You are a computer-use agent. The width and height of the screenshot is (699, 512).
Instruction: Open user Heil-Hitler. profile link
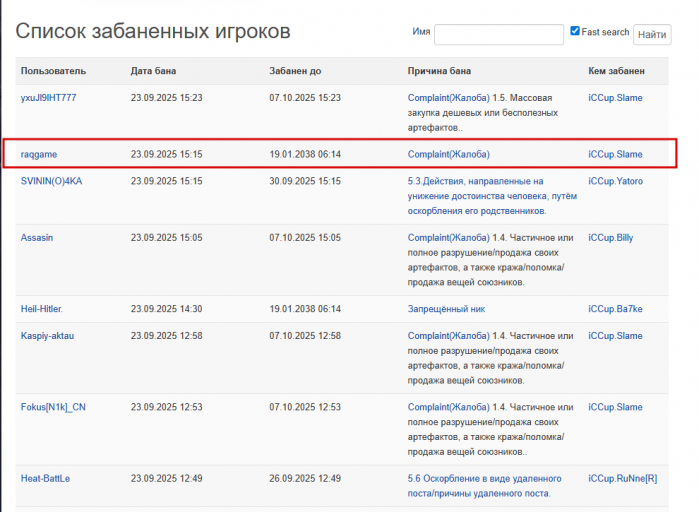[41, 309]
